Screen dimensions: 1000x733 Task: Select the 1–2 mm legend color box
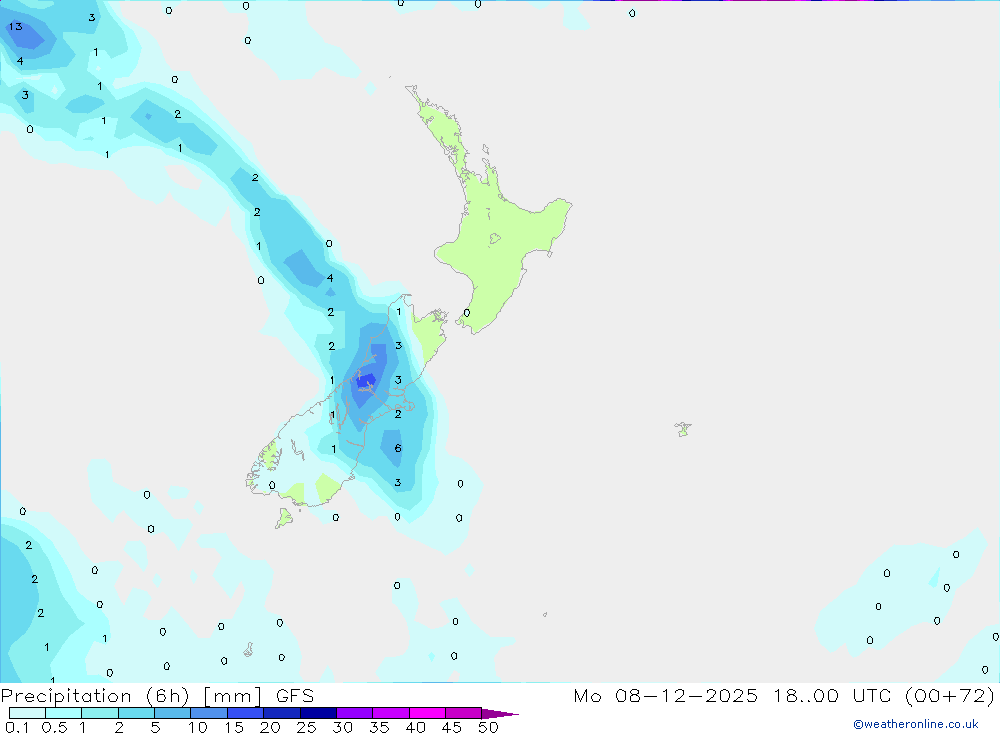[x=99, y=713]
